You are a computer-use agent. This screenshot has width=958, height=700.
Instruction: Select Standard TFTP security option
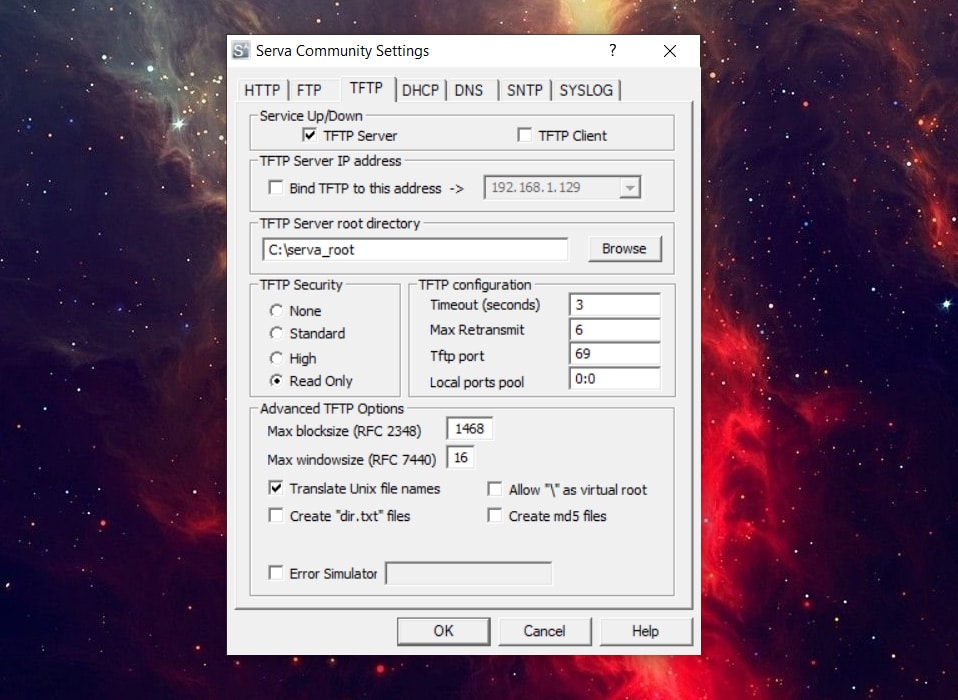point(276,334)
